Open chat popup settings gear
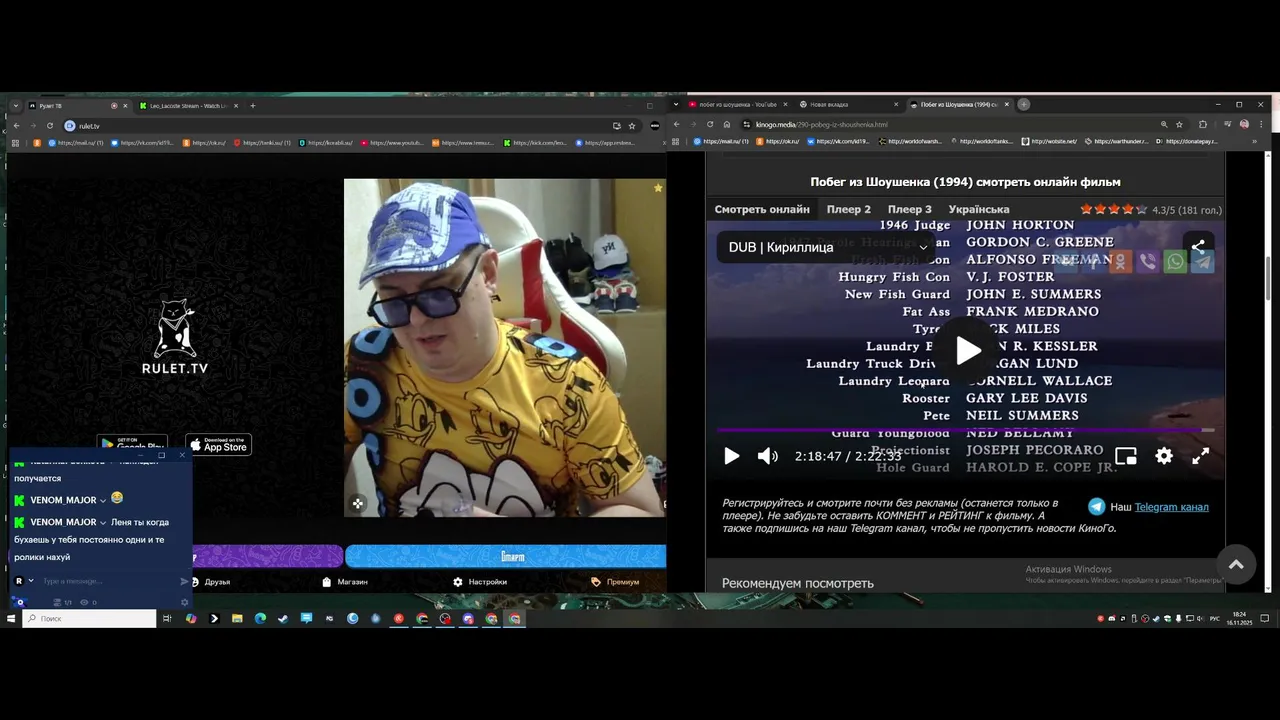Viewport: 1280px width, 720px height. [x=184, y=602]
